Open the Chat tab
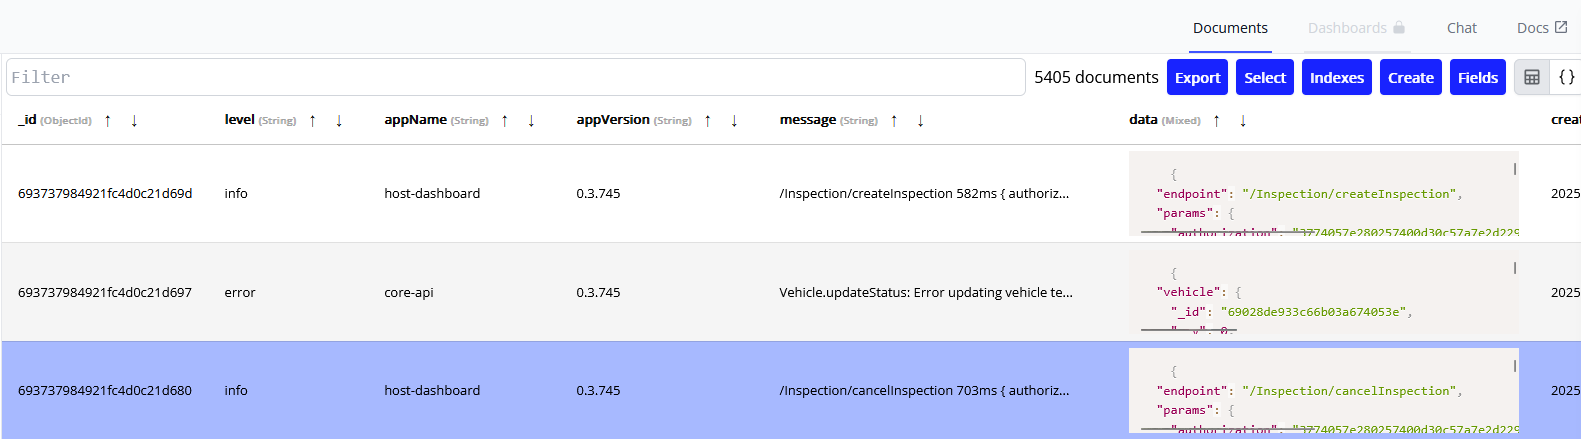The height and width of the screenshot is (439, 1581). point(1461,28)
